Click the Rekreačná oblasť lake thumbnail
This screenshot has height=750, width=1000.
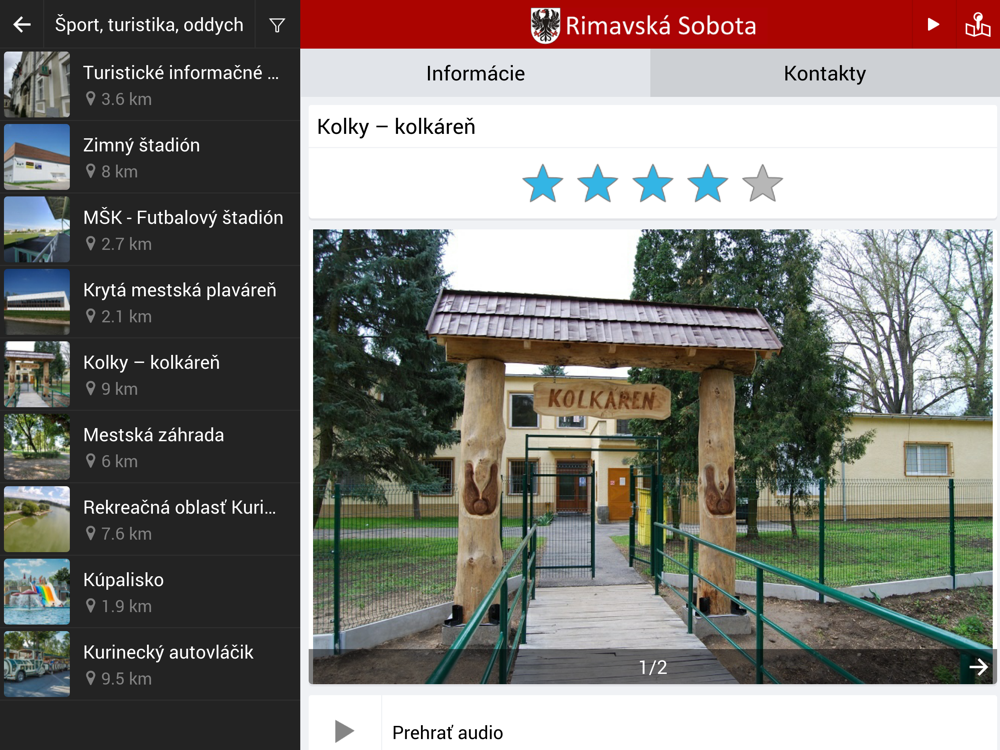point(37,518)
